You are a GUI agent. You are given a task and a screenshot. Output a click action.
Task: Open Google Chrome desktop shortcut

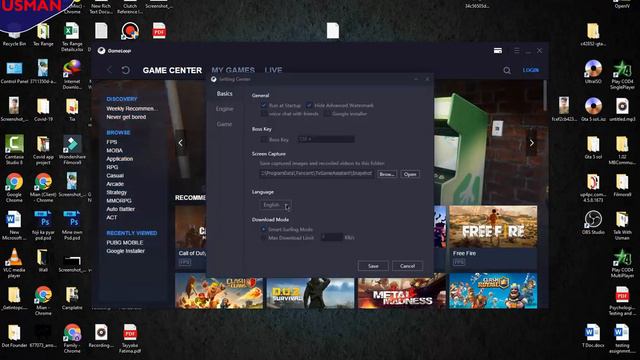point(14,187)
